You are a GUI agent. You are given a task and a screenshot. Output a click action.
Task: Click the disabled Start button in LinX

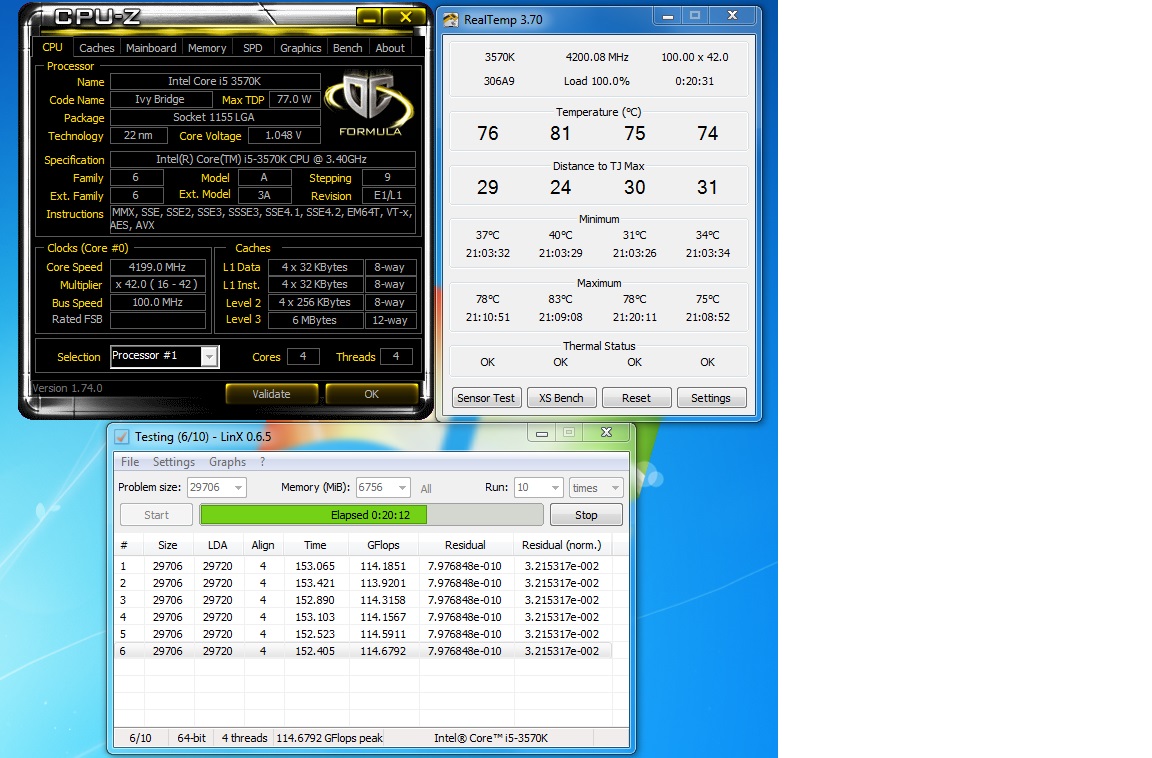pos(156,515)
